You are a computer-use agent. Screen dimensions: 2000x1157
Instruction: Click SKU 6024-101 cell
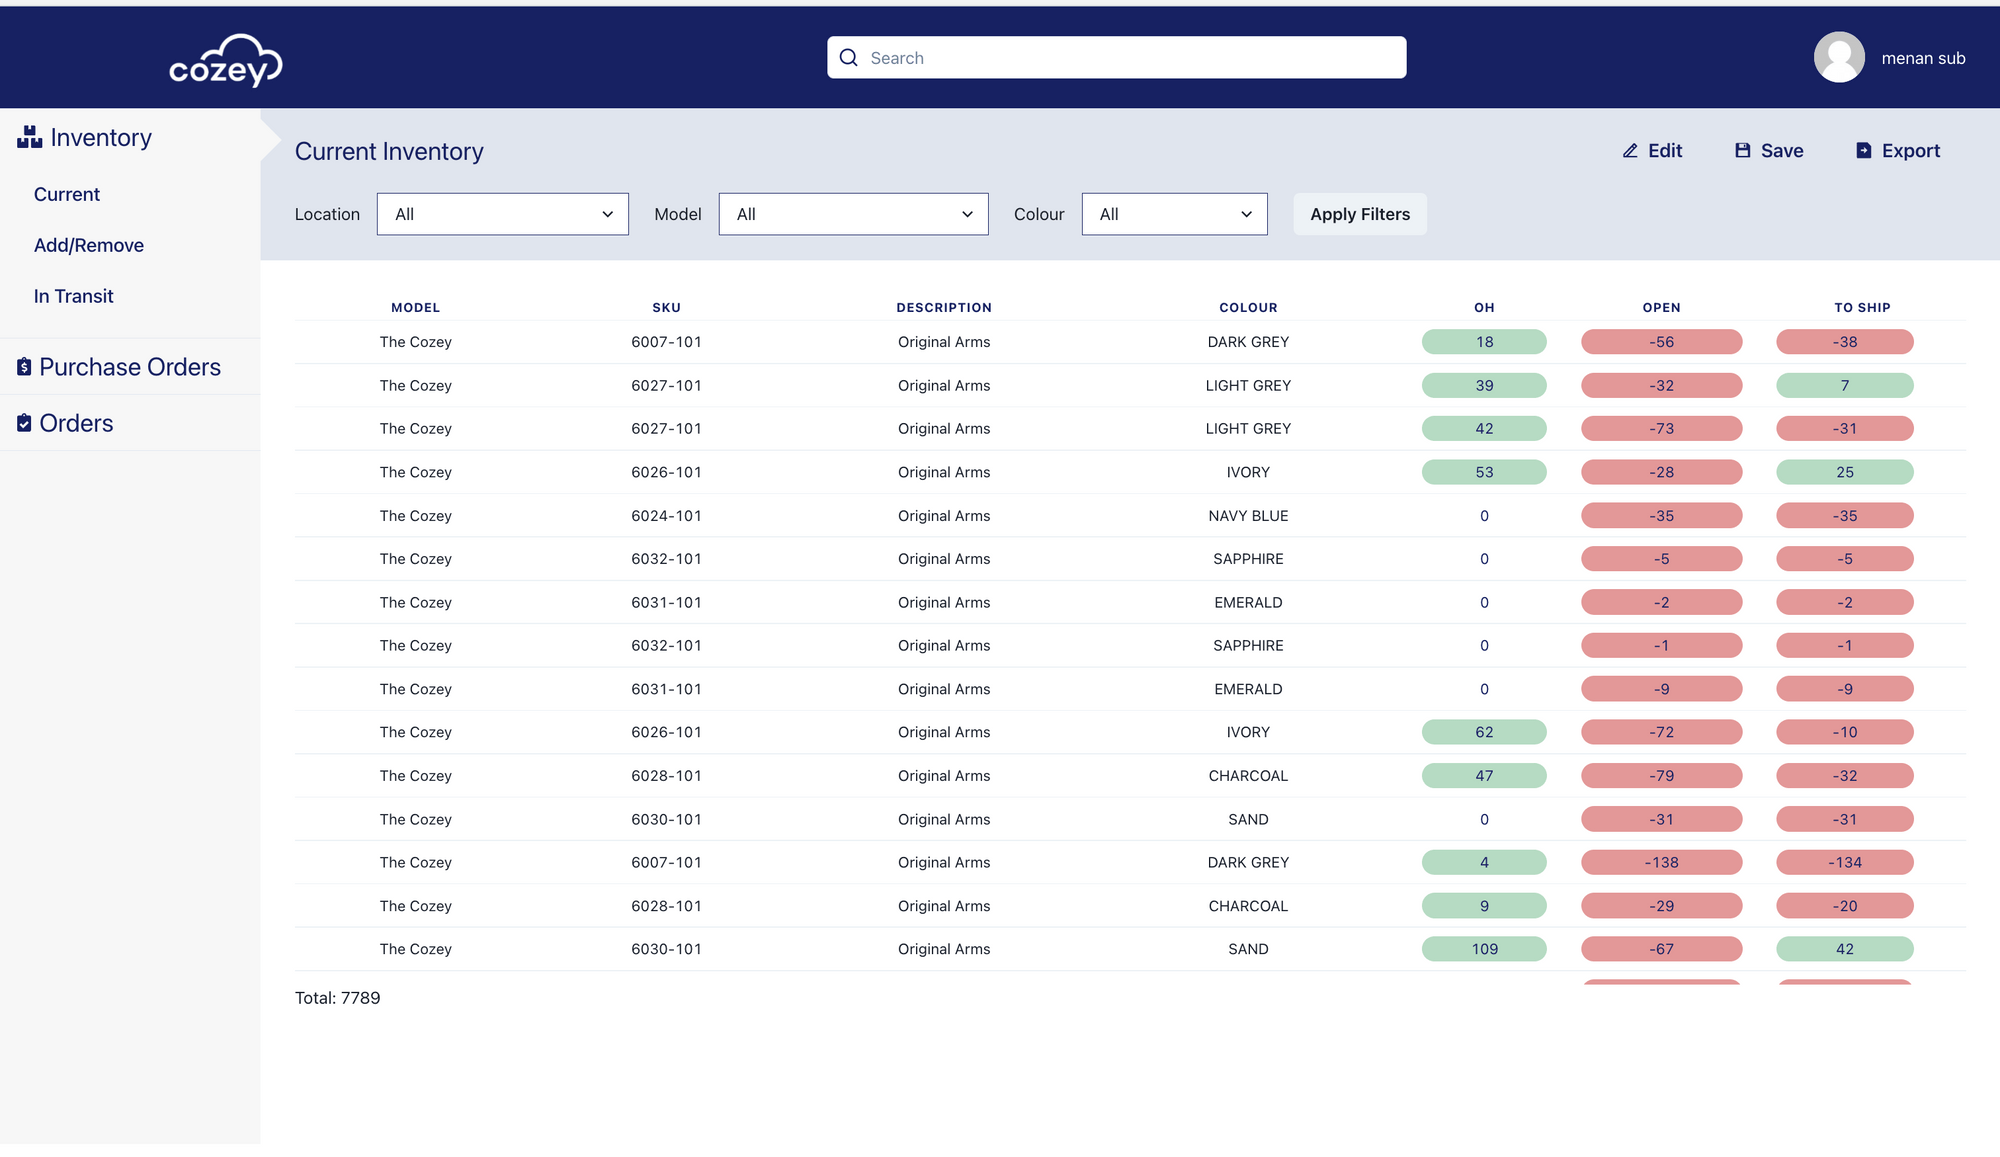666,516
